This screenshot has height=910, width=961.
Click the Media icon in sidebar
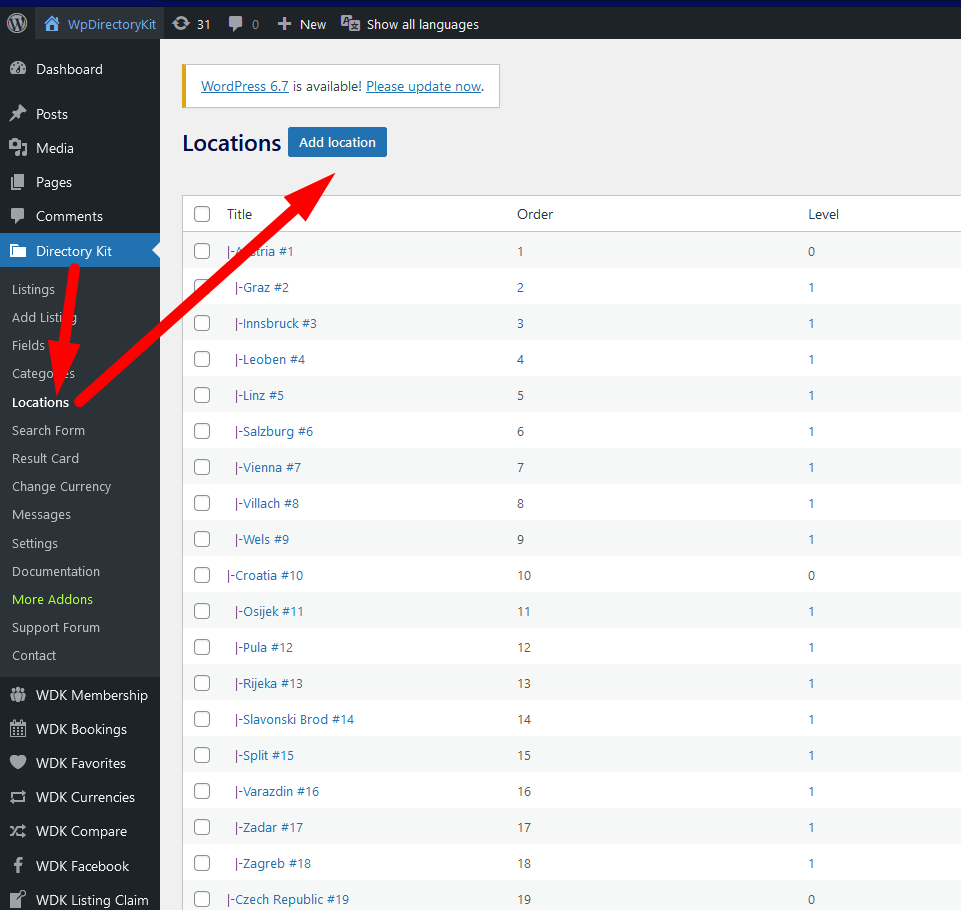18,148
